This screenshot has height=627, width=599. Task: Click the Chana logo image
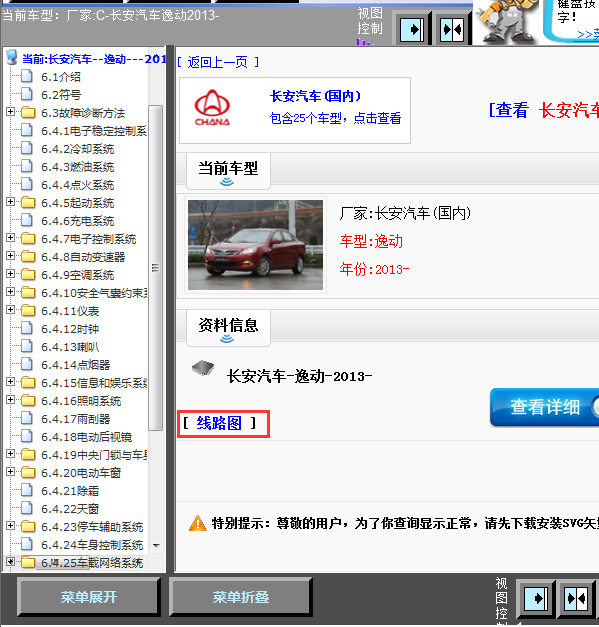tap(212, 108)
